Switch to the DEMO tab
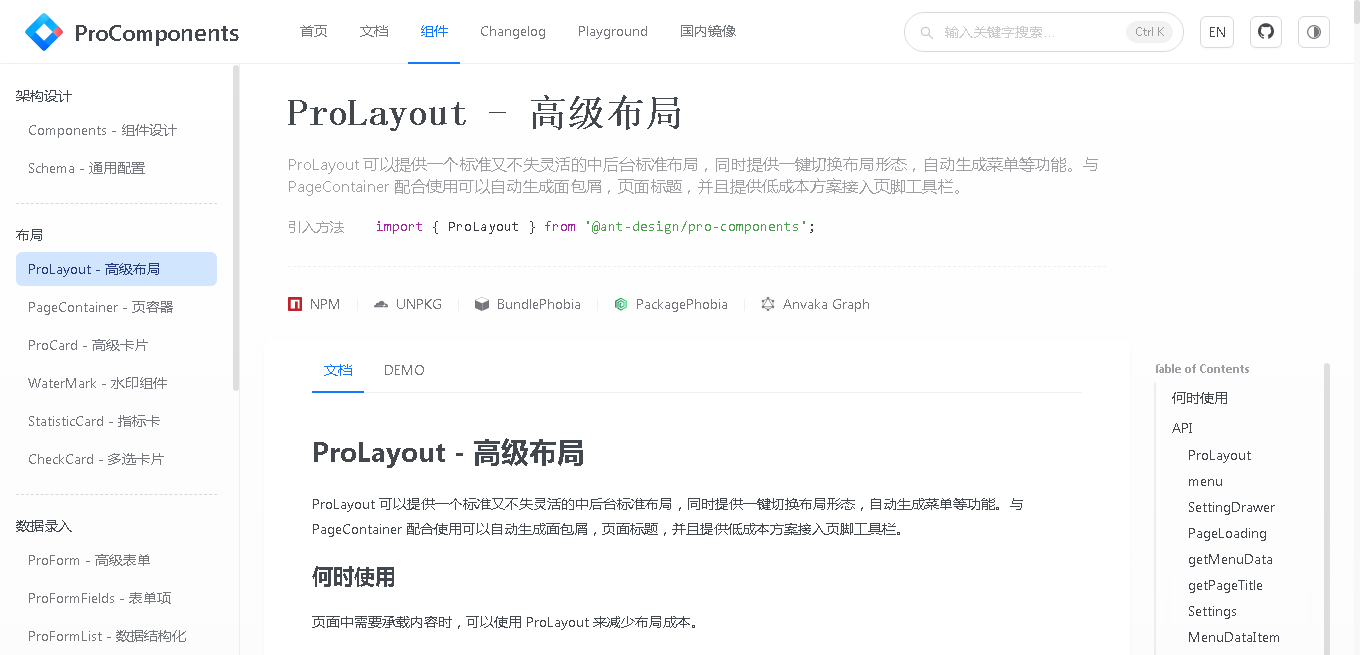This screenshot has width=1360, height=655. click(x=404, y=370)
